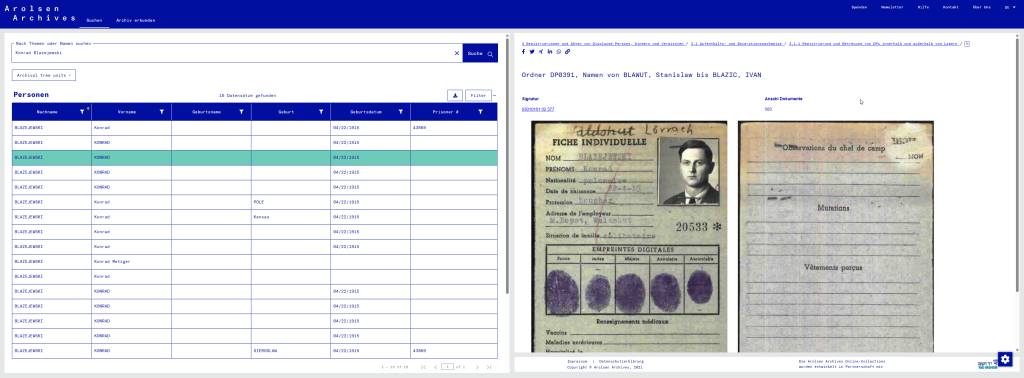Viewport: 1024px width, 378px height.
Task: Go to last page of results
Action: click(x=488, y=367)
